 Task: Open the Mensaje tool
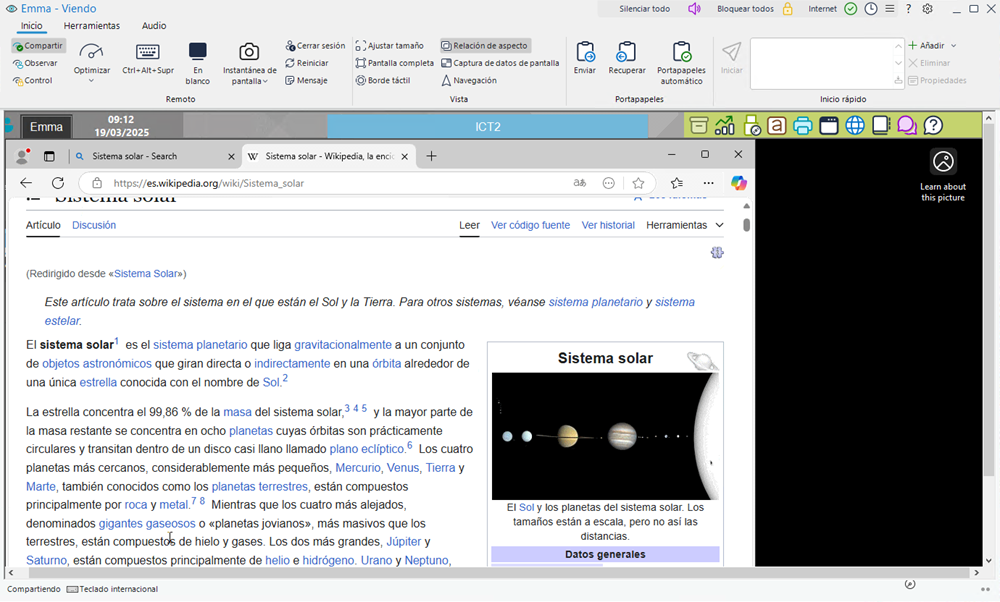(x=306, y=80)
